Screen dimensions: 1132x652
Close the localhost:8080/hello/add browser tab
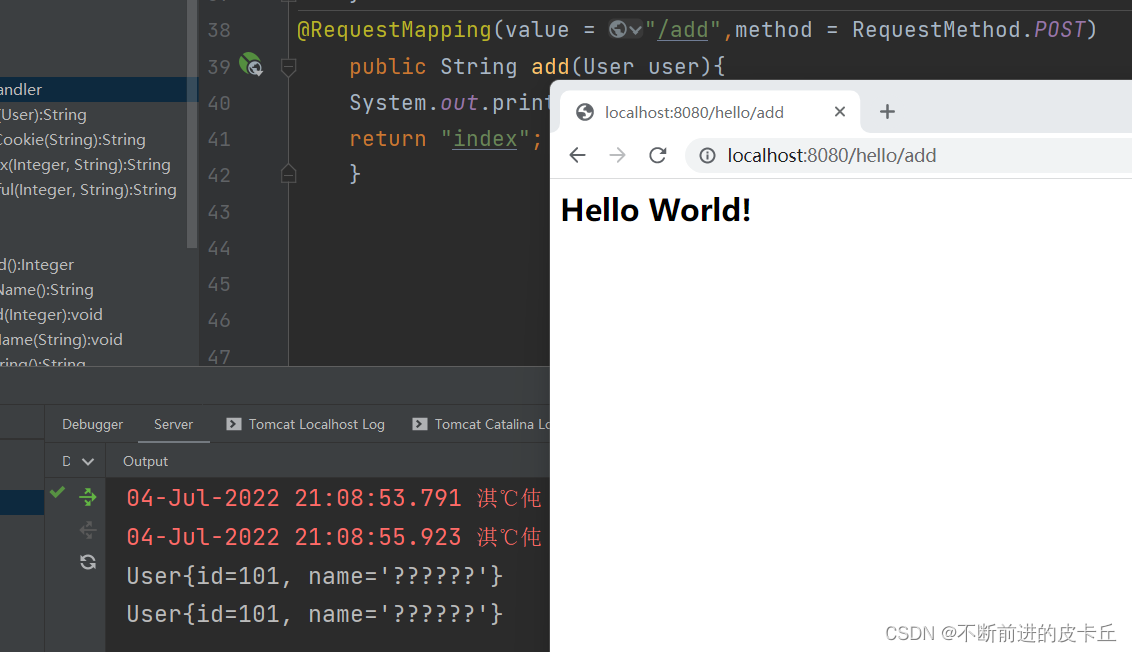pos(840,112)
